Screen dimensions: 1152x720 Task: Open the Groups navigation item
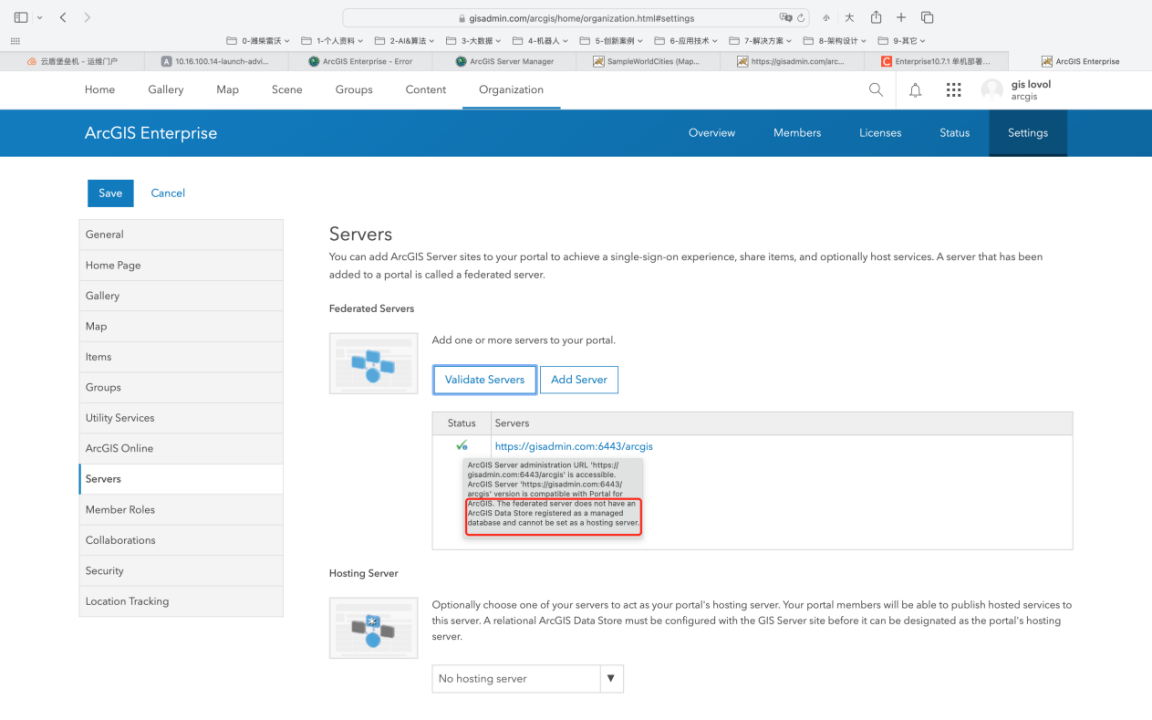point(354,90)
